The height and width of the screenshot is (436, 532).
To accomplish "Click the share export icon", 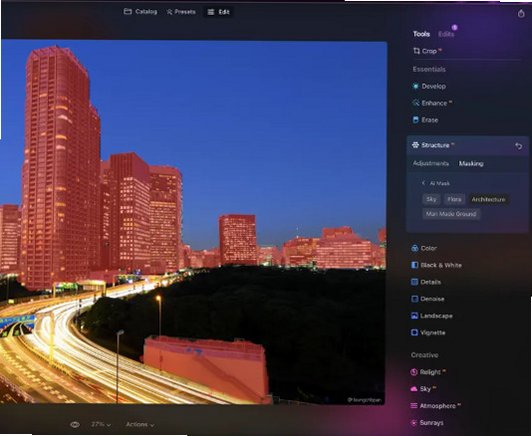I will point(521,13).
